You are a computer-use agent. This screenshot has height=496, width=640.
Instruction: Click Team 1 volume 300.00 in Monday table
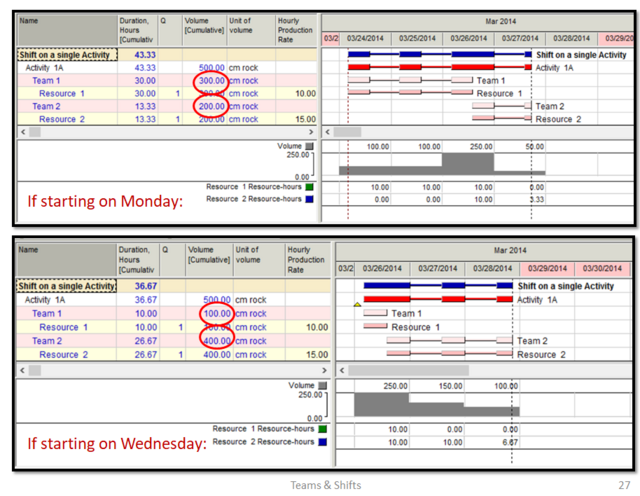211,81
